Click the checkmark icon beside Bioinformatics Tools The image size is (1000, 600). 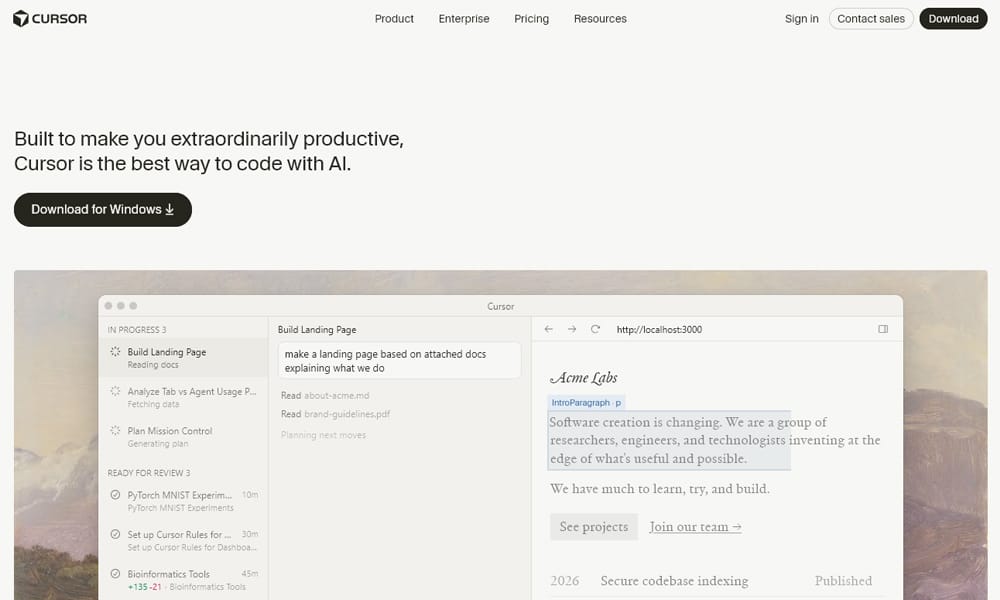[115, 574]
